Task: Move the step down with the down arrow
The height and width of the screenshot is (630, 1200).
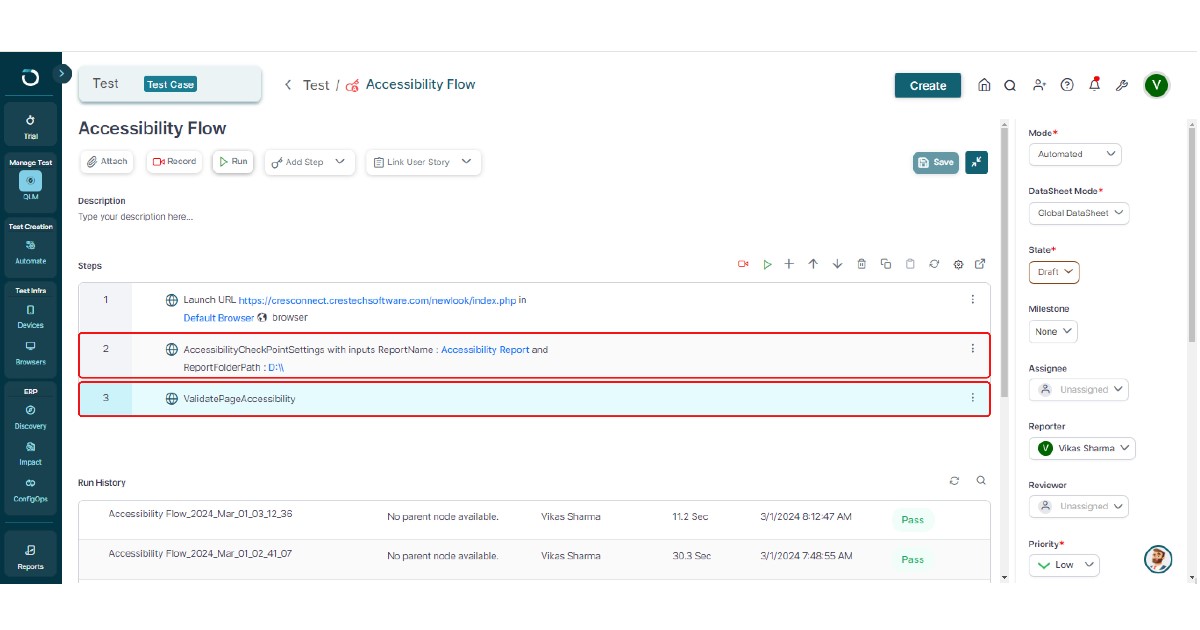Action: [837, 264]
